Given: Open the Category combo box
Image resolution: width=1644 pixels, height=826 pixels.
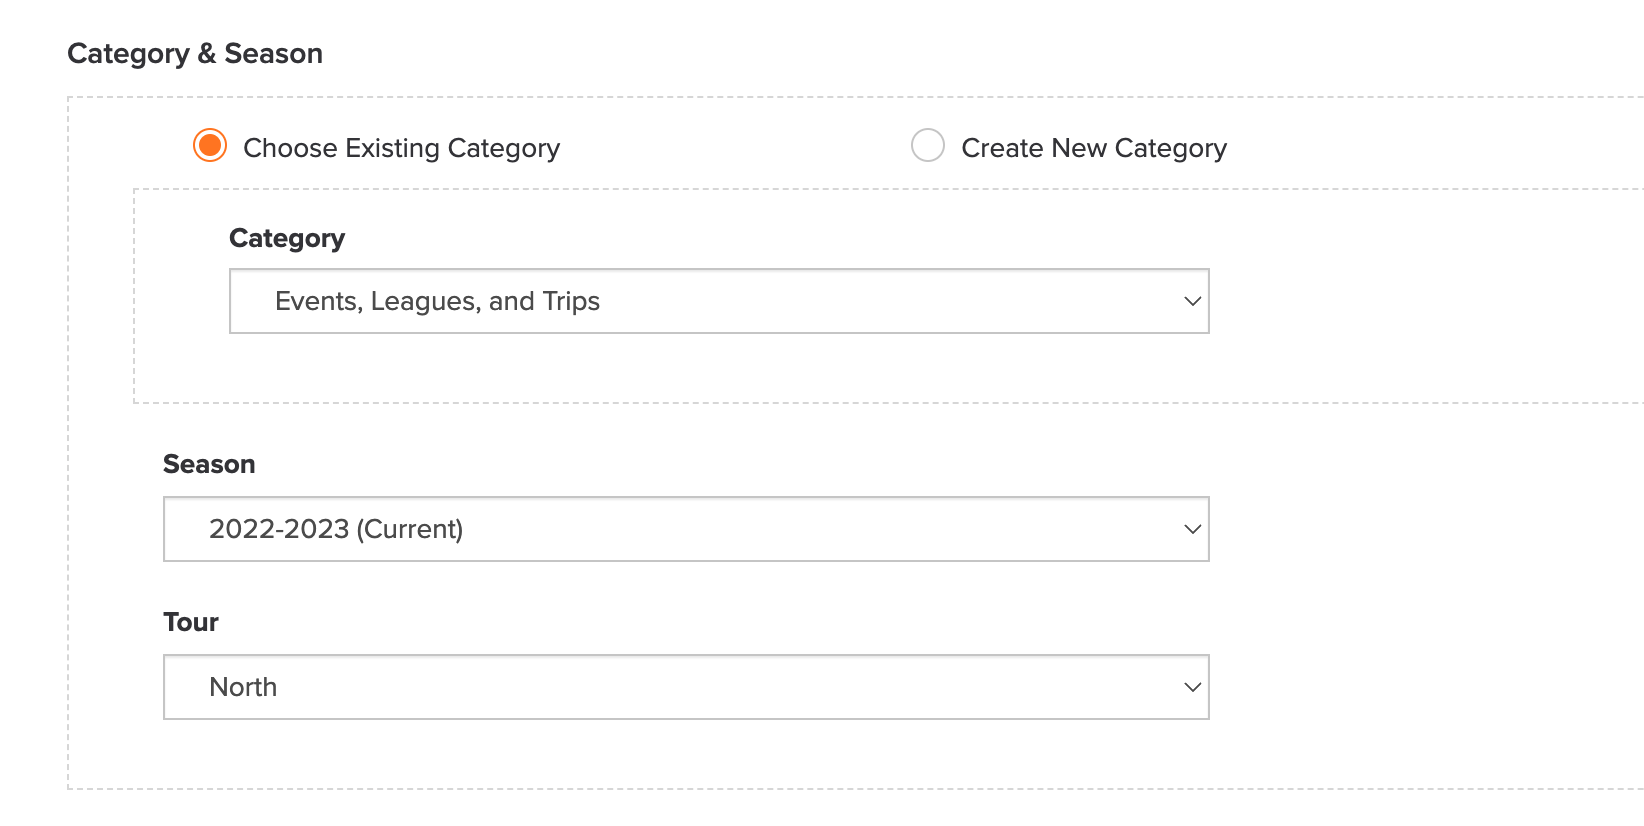Looking at the screenshot, I should [719, 301].
